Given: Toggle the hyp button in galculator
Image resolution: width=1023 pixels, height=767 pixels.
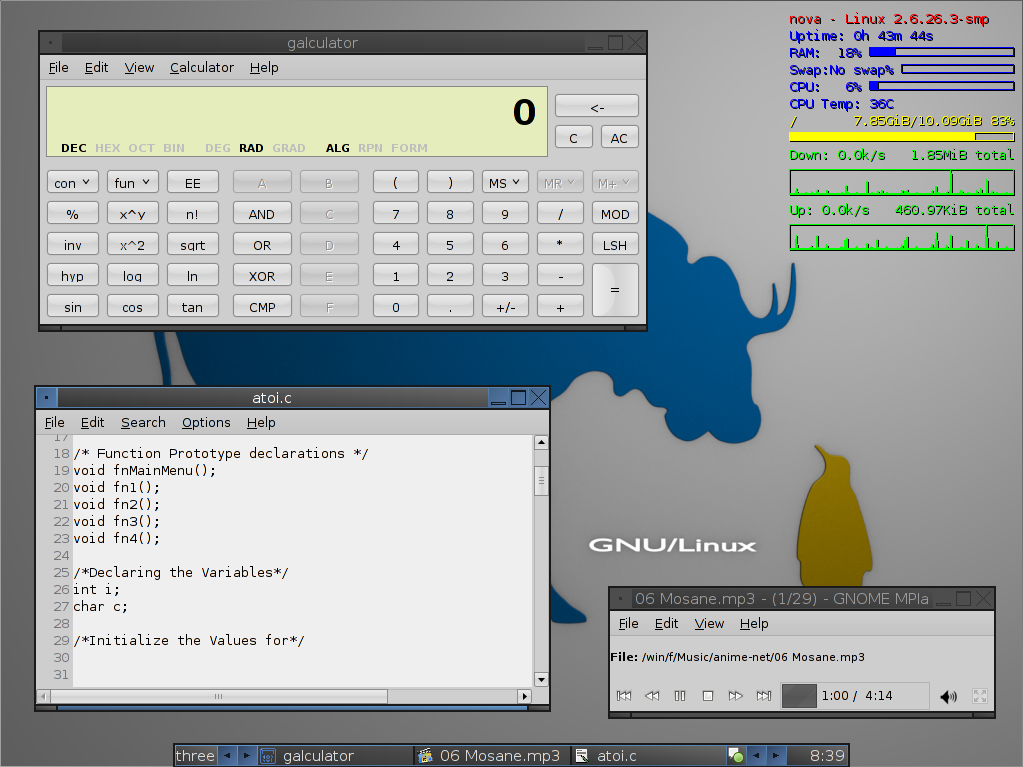Looking at the screenshot, I should pyautogui.click(x=73, y=276).
